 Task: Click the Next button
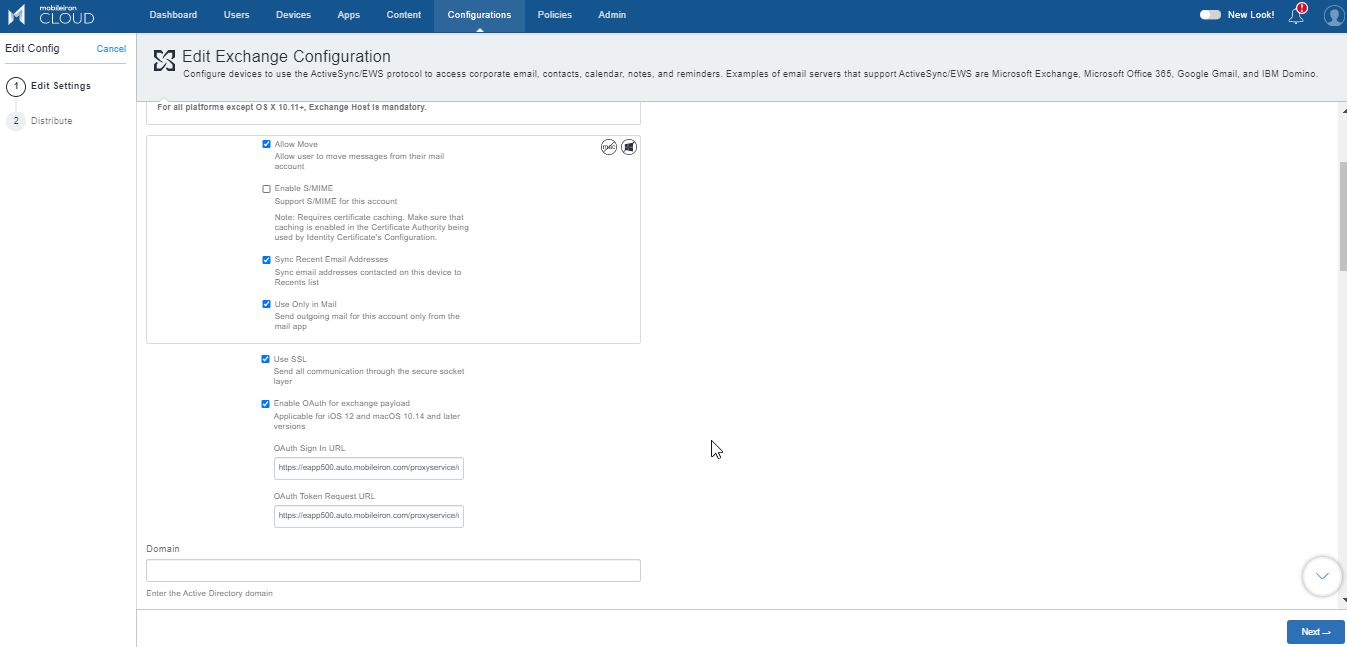pyautogui.click(x=1315, y=632)
